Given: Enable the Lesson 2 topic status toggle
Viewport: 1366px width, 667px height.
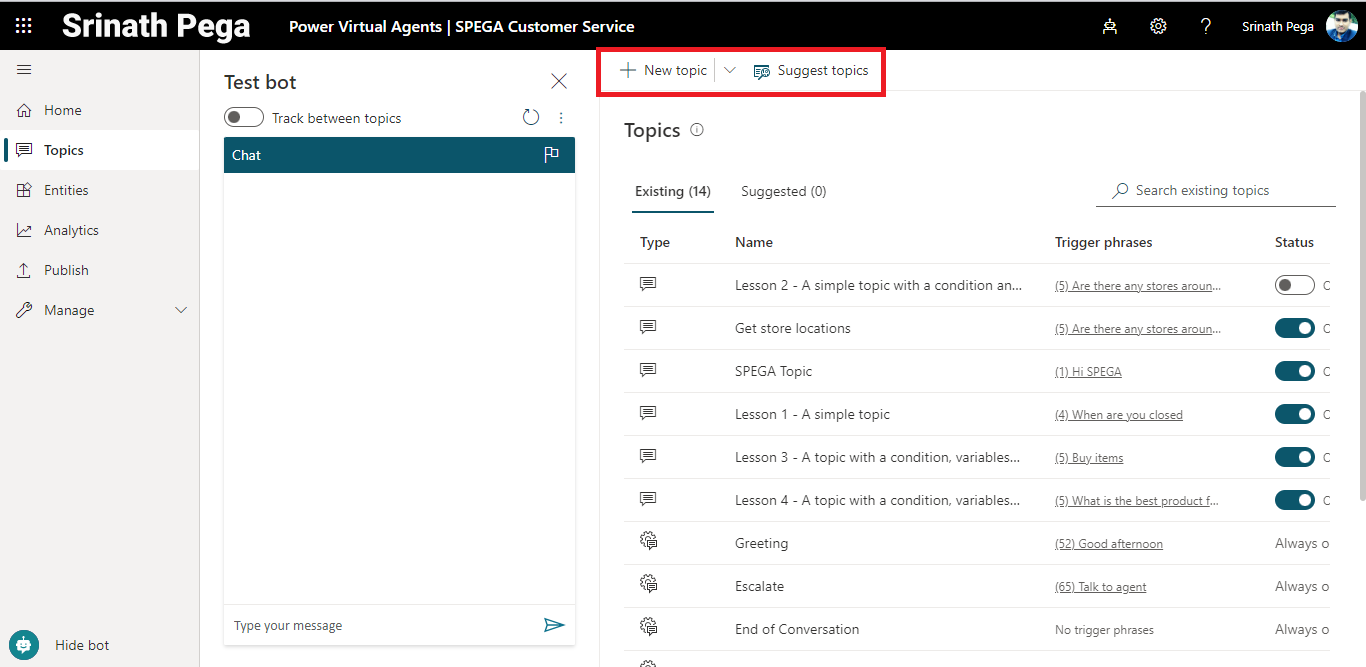Looking at the screenshot, I should click(1294, 285).
